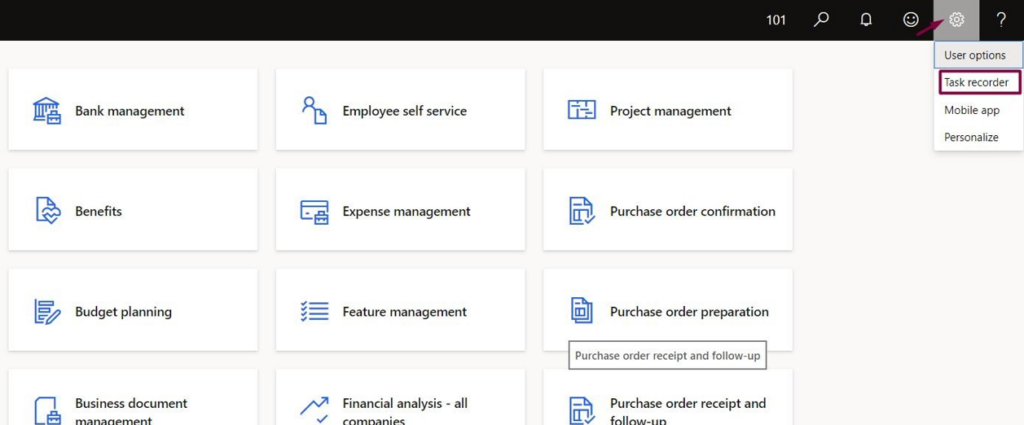Choose Personalize from settings menu
The height and width of the screenshot is (425, 1024).
pyautogui.click(x=978, y=137)
